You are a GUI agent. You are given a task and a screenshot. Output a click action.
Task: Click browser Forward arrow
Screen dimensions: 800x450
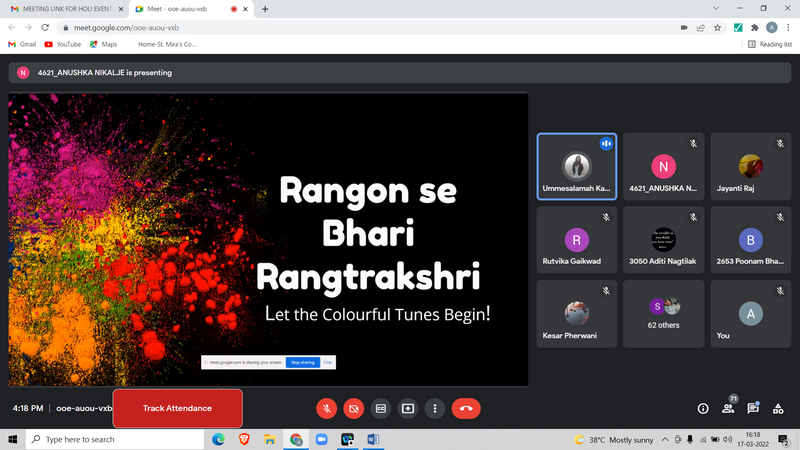click(x=29, y=28)
